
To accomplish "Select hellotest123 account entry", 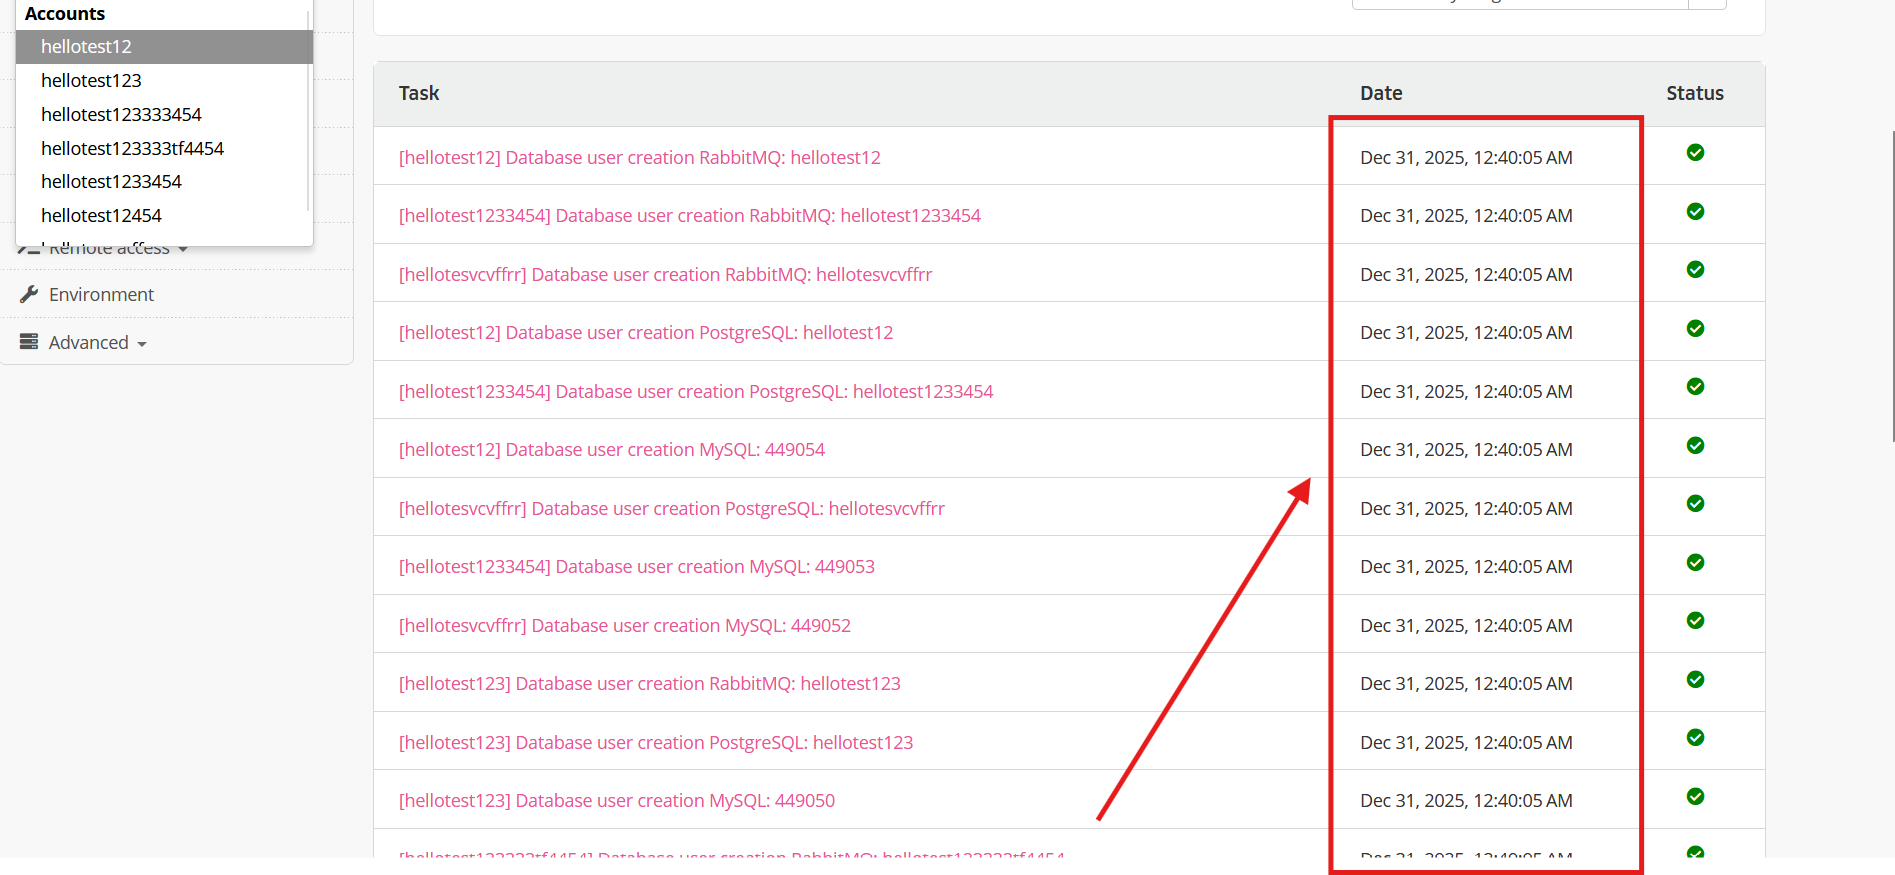I will tap(91, 80).
